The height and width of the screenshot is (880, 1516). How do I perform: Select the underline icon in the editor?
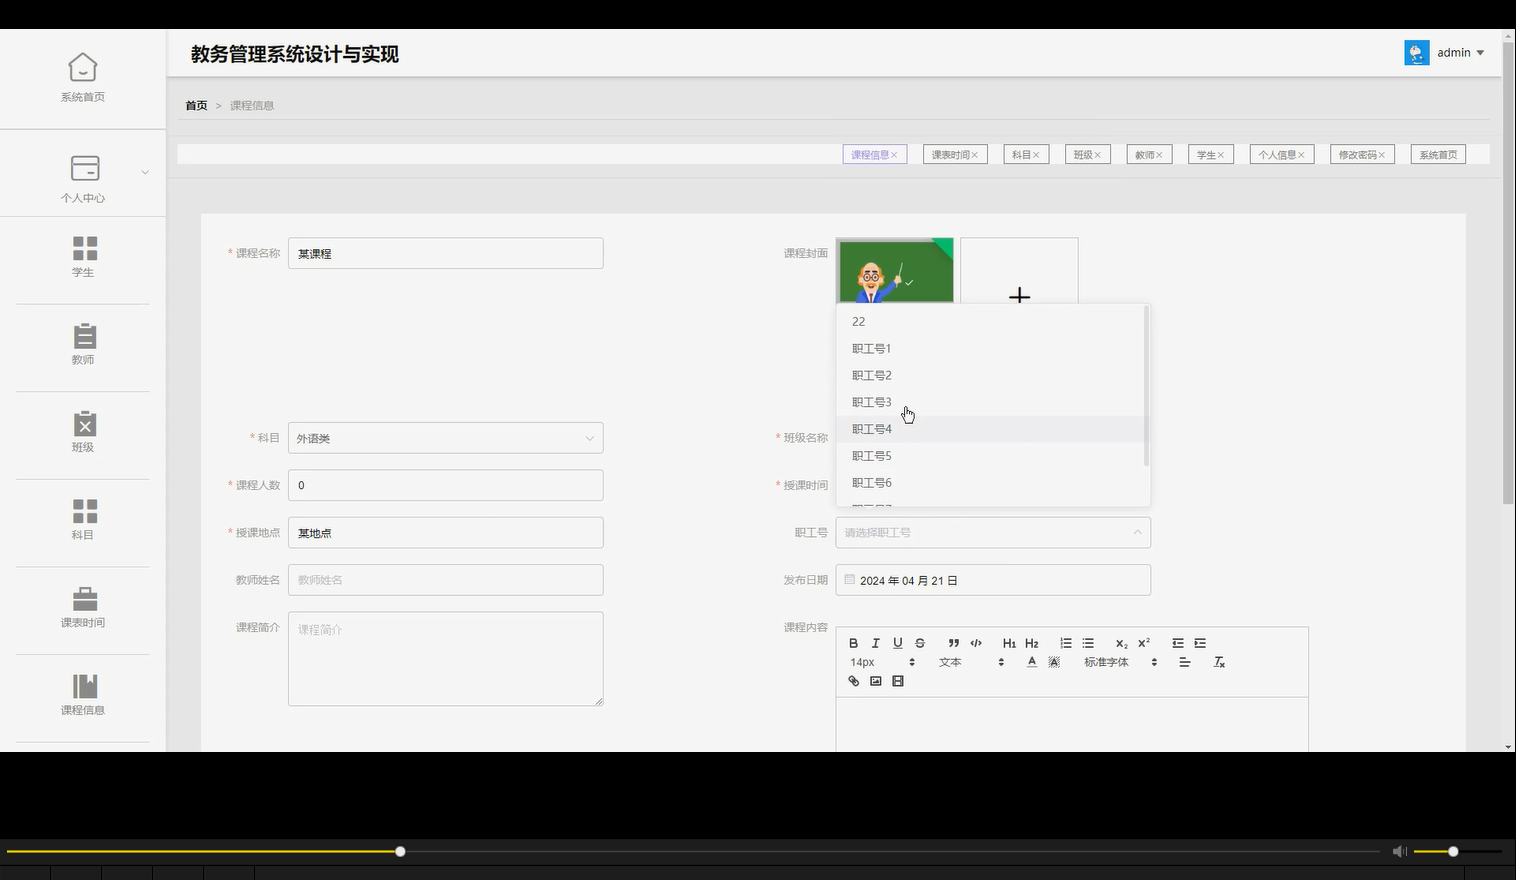897,643
